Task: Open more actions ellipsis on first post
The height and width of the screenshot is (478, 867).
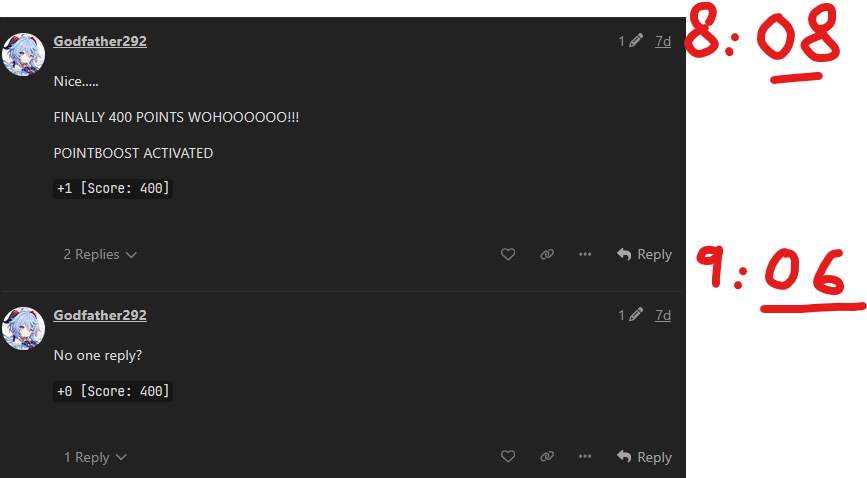Action: (x=585, y=254)
